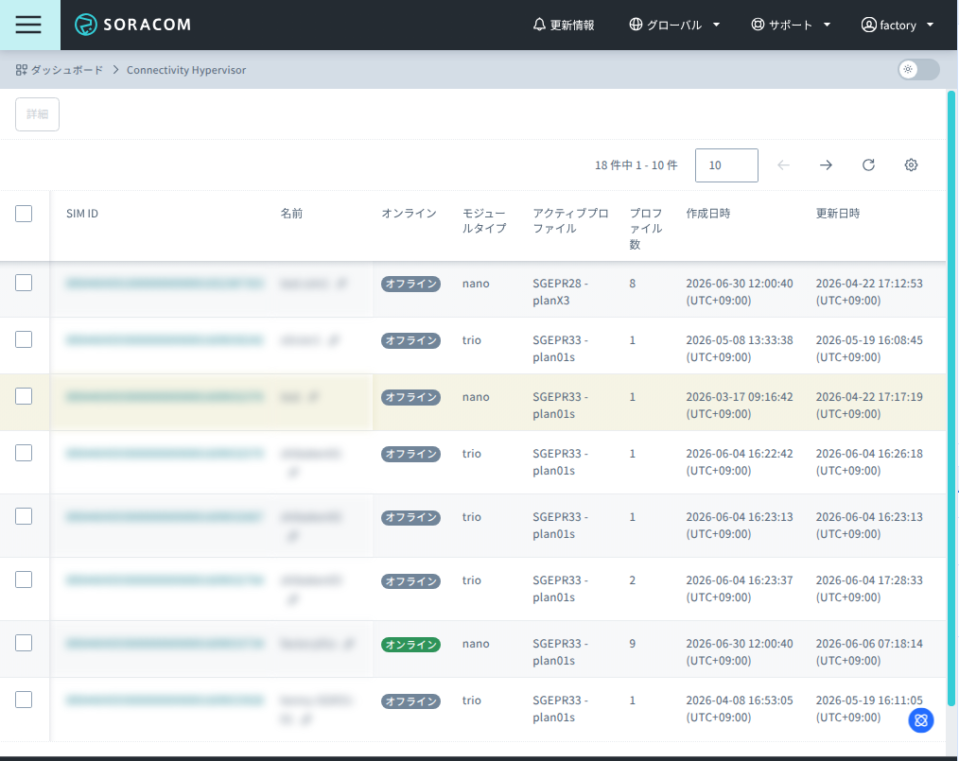This screenshot has height=761, width=959.
Task: Click the vertical scrollbar on the right
Action: (x=951, y=398)
